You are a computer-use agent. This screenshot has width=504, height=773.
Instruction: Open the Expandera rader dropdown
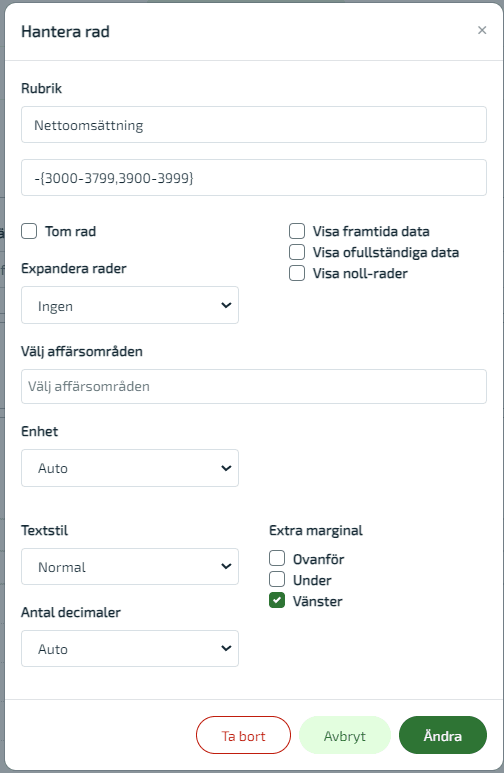130,305
